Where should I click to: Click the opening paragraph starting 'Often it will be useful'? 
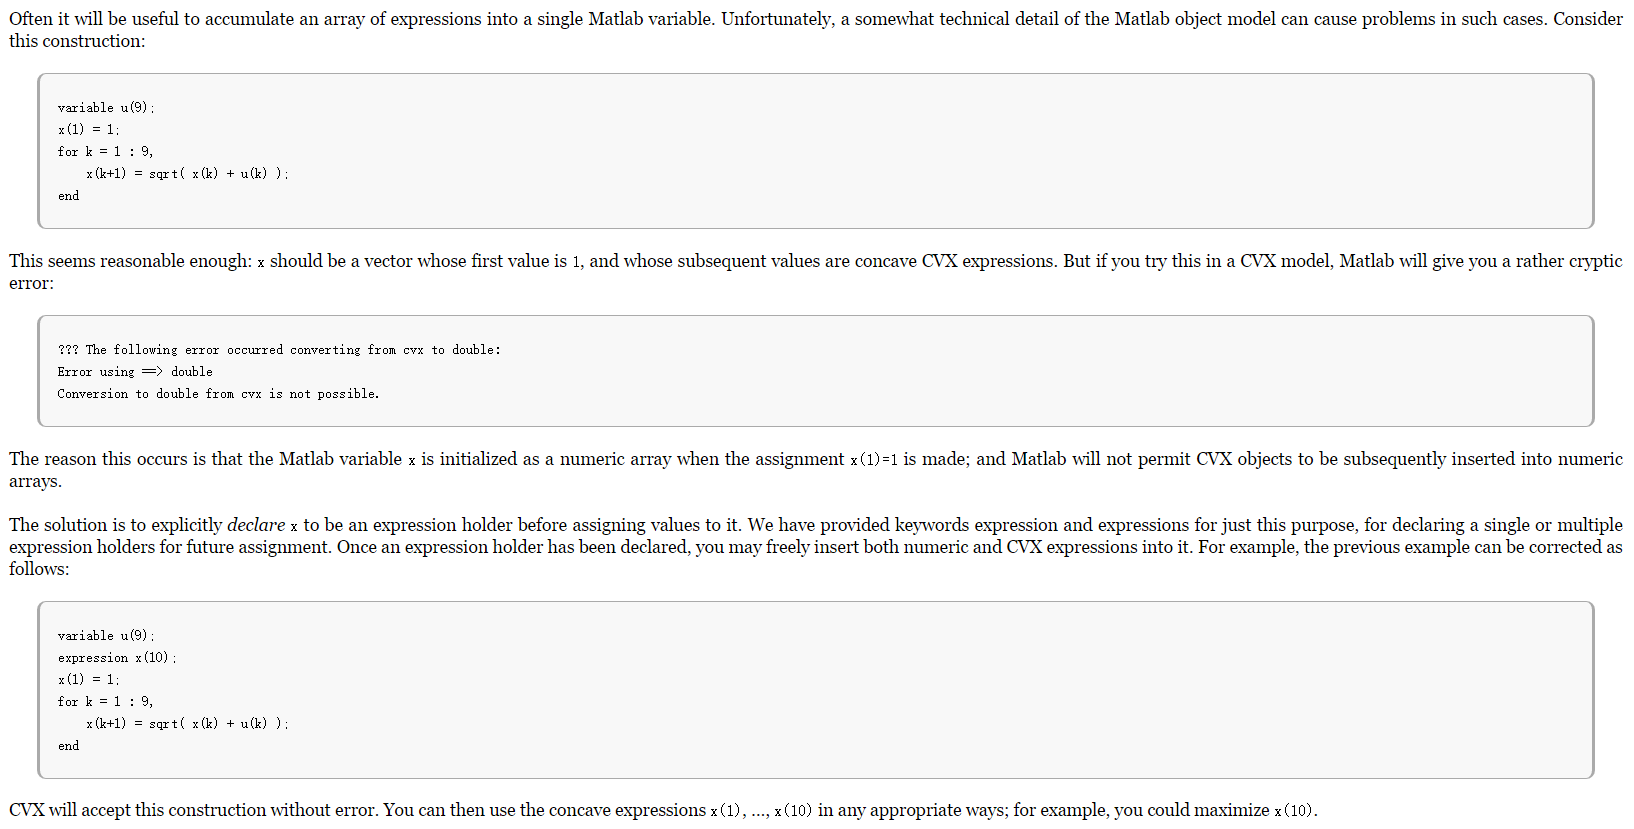click(816, 30)
